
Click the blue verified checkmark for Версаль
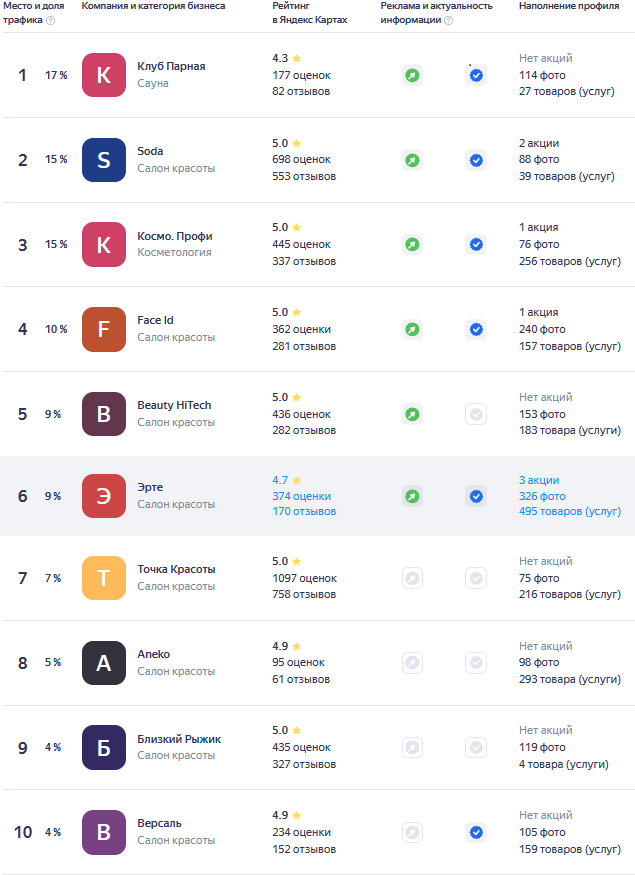pyautogui.click(x=476, y=832)
